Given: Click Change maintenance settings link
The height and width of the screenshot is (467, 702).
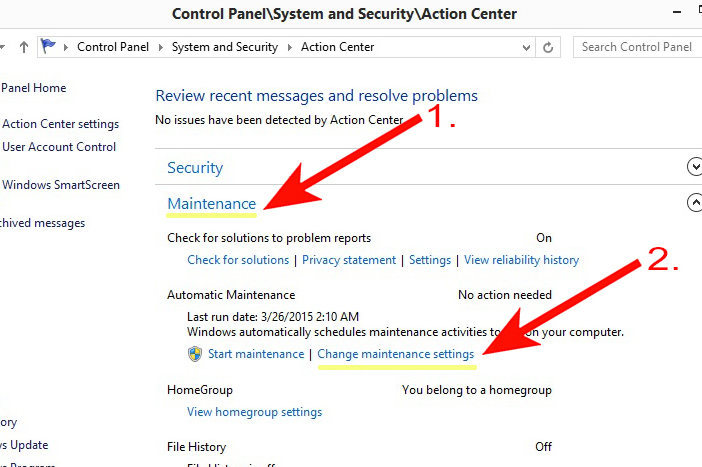Looking at the screenshot, I should tap(395, 354).
